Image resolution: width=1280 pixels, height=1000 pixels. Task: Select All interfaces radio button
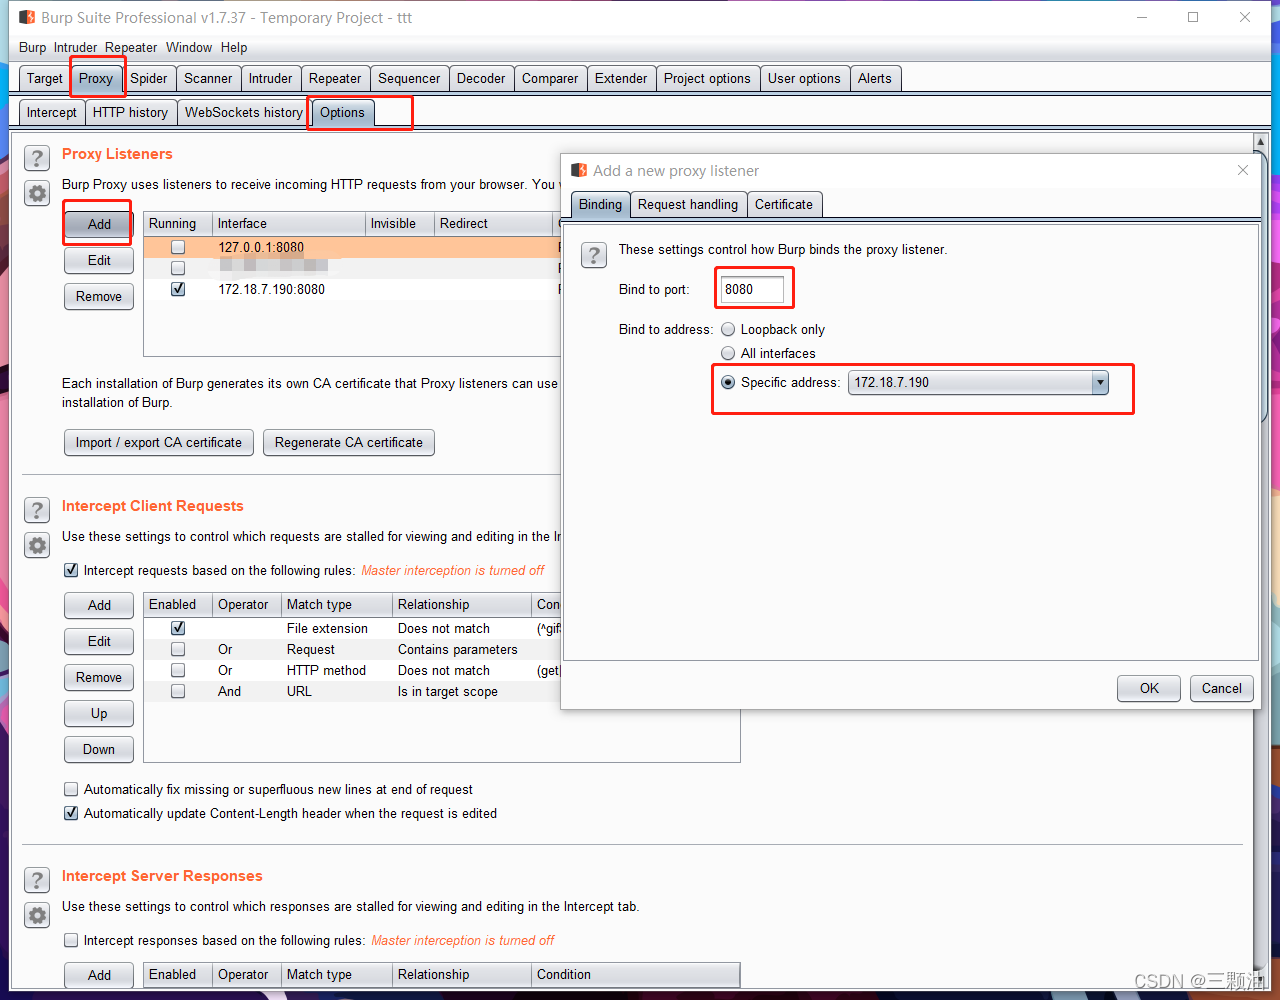pyautogui.click(x=728, y=353)
